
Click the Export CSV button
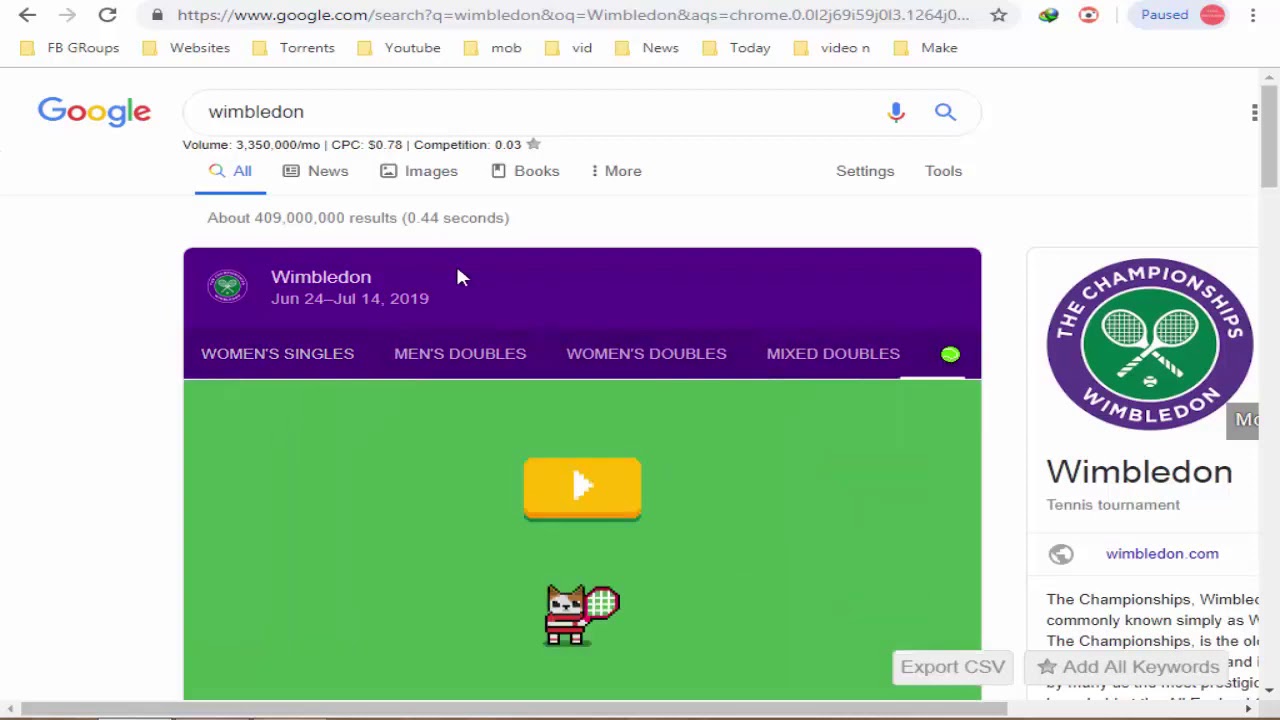pyautogui.click(x=952, y=667)
